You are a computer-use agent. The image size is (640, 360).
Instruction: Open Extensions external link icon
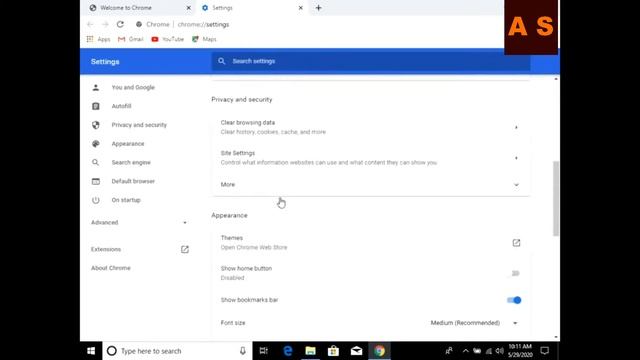coord(185,249)
